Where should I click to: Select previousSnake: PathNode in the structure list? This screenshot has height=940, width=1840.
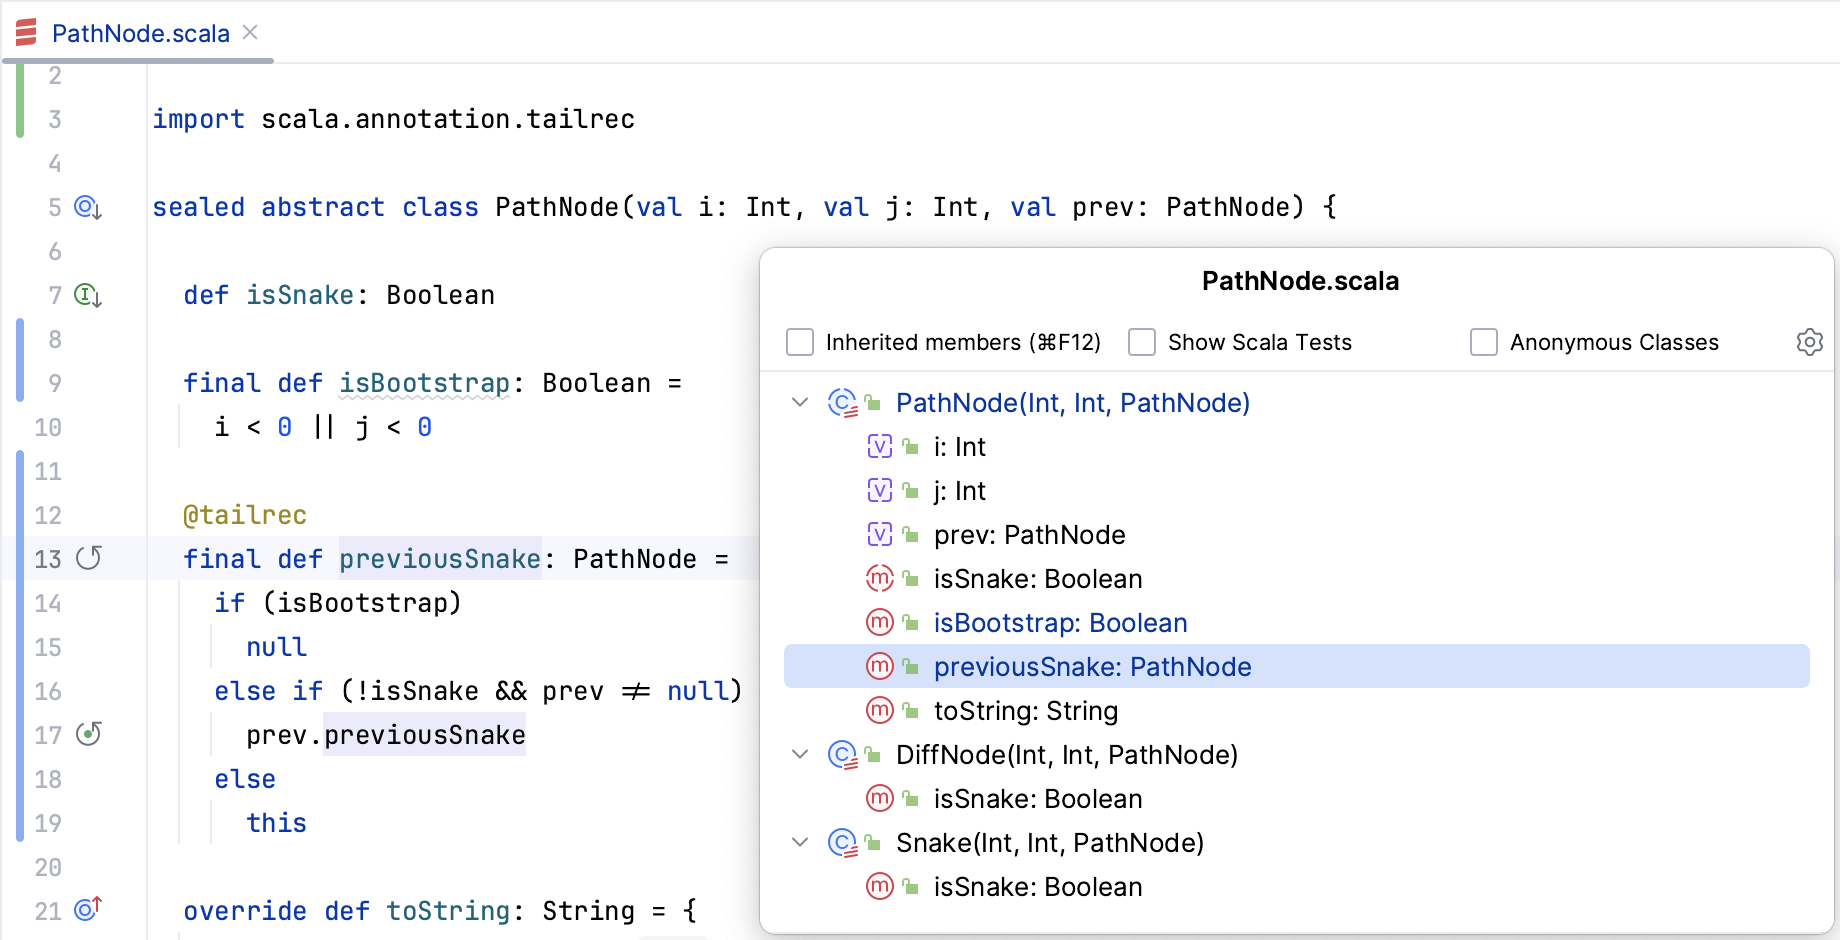point(1092,667)
